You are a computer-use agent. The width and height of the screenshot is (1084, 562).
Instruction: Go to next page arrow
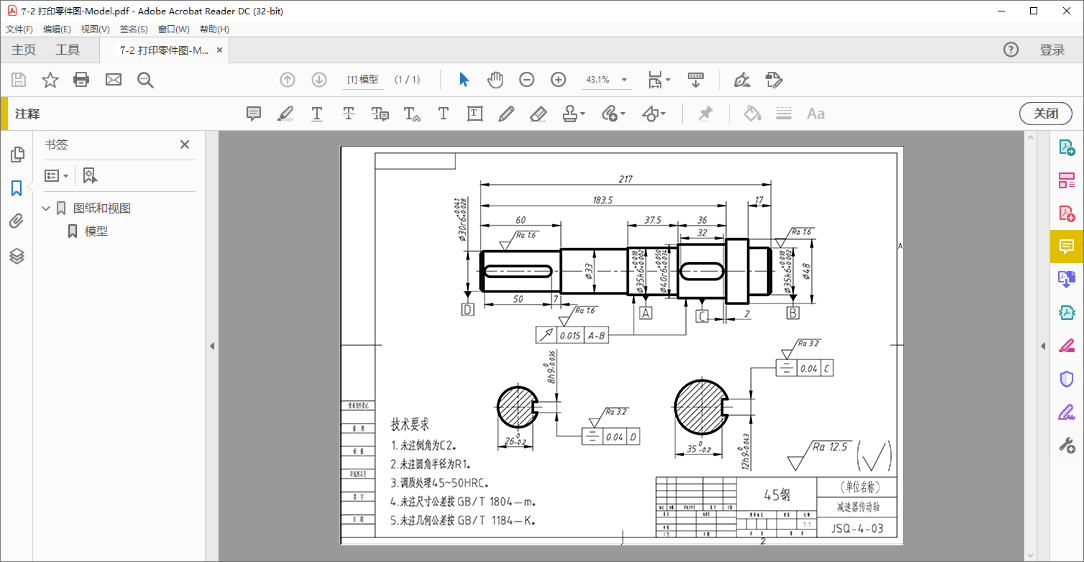click(319, 80)
